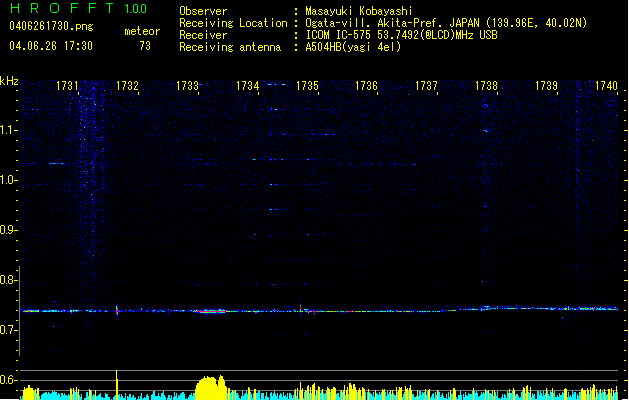Screen dimensions: 629x400
Task: Click the HROFFT 1.0.0 title text
Action: [79, 8]
